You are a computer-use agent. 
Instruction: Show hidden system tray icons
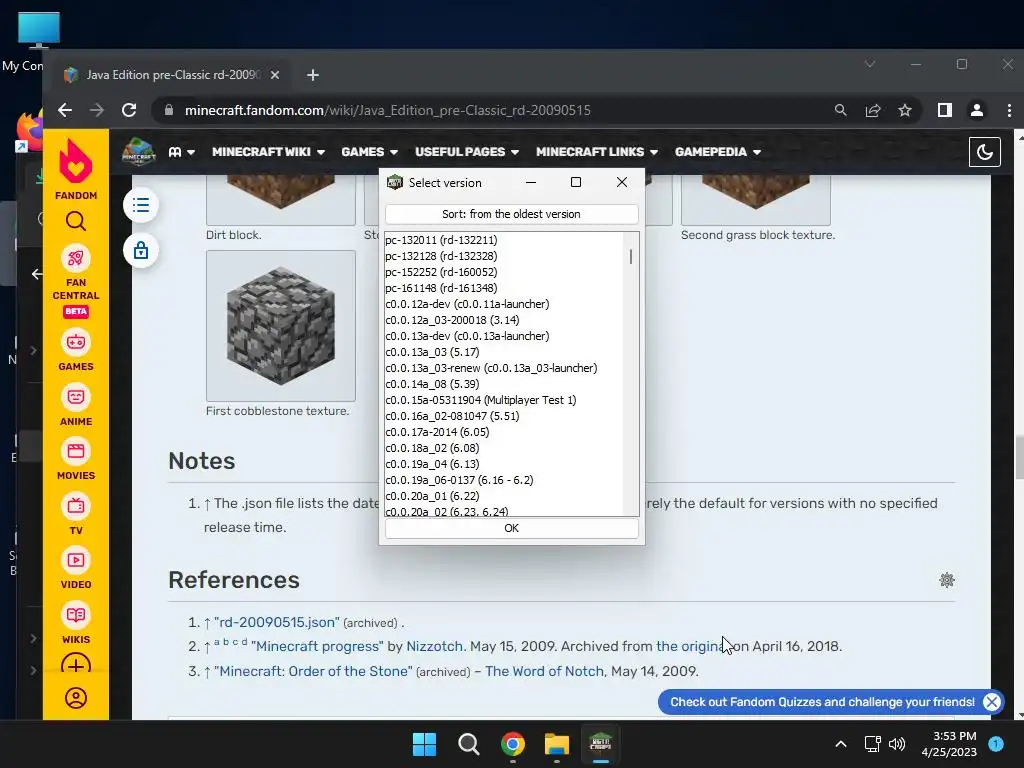[x=841, y=744]
